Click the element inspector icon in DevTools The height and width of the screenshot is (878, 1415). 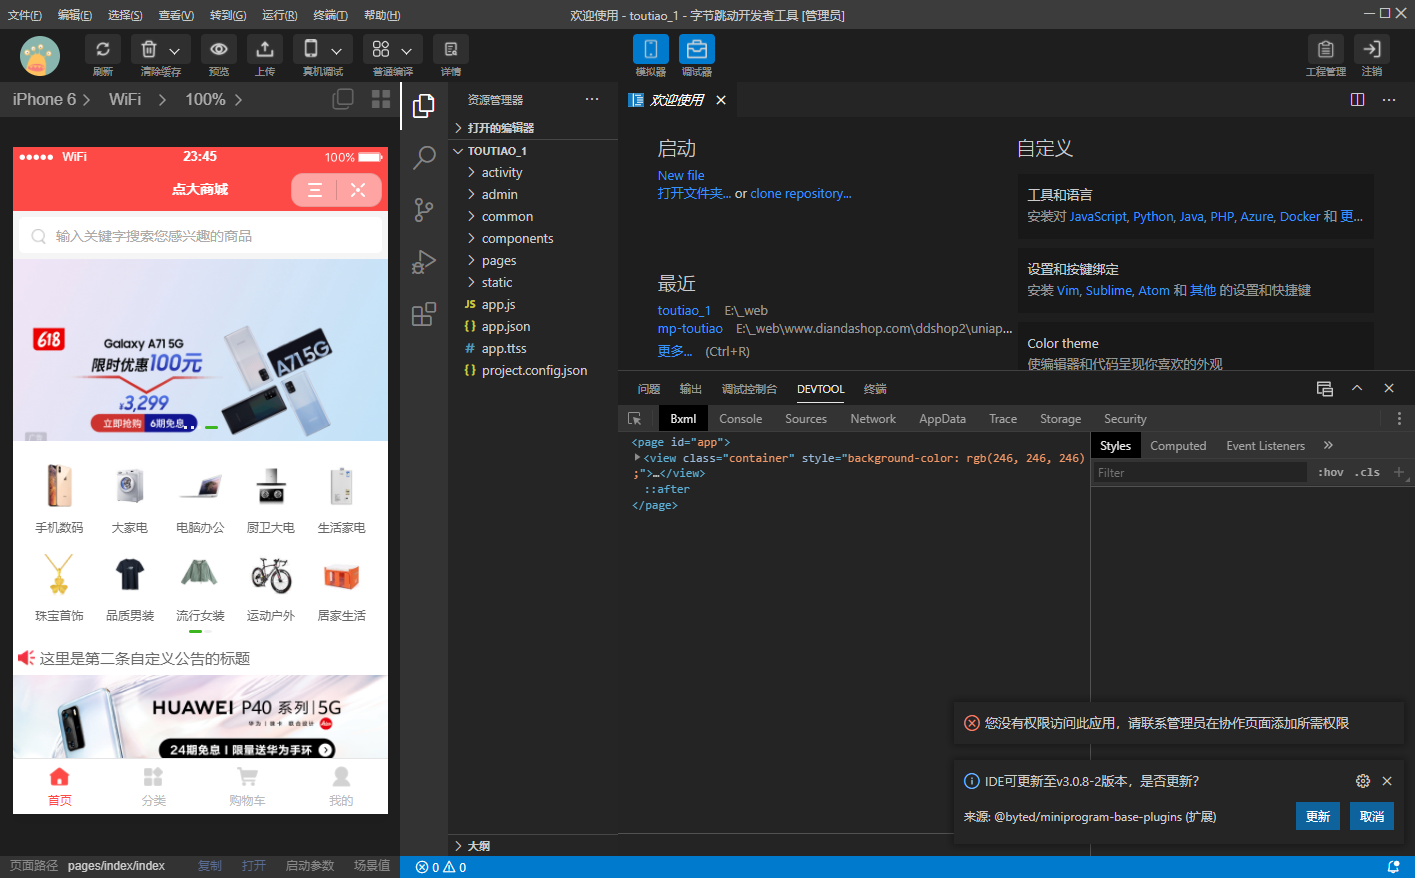634,419
